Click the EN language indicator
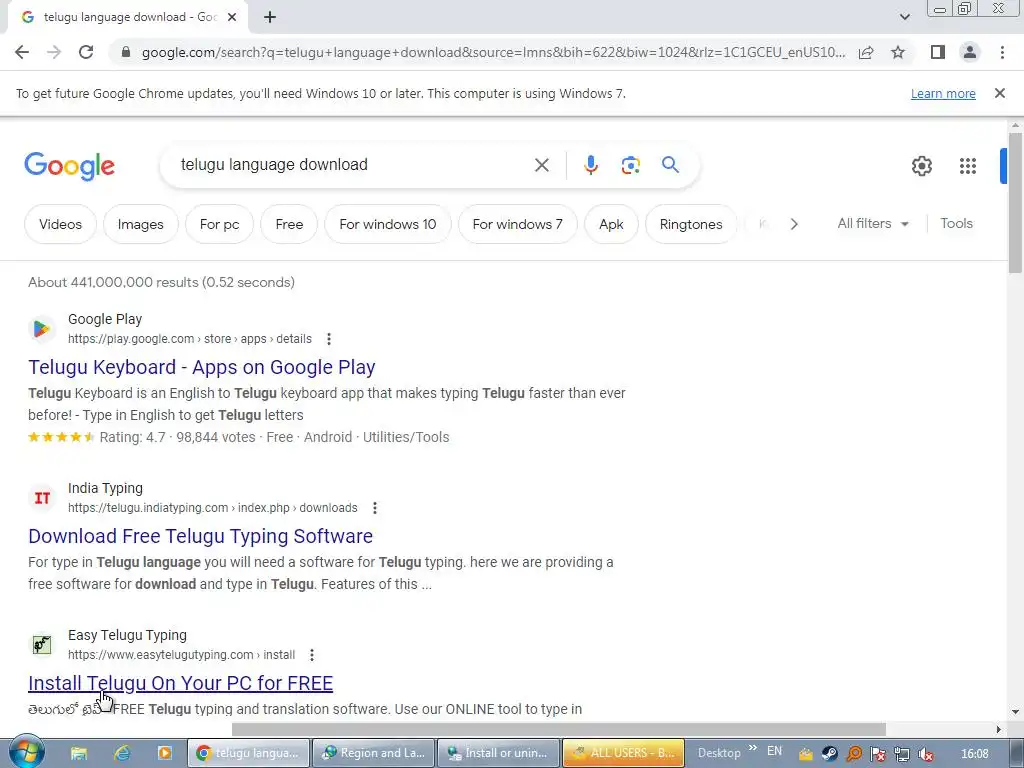 (x=775, y=751)
